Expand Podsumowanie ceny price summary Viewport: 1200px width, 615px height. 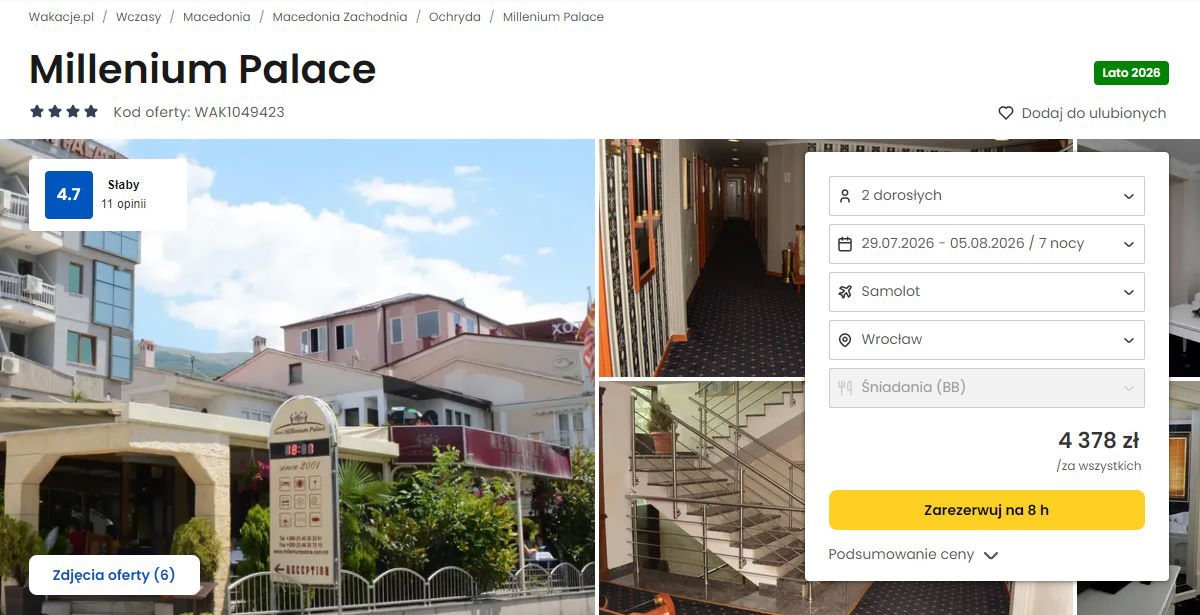tap(913, 554)
